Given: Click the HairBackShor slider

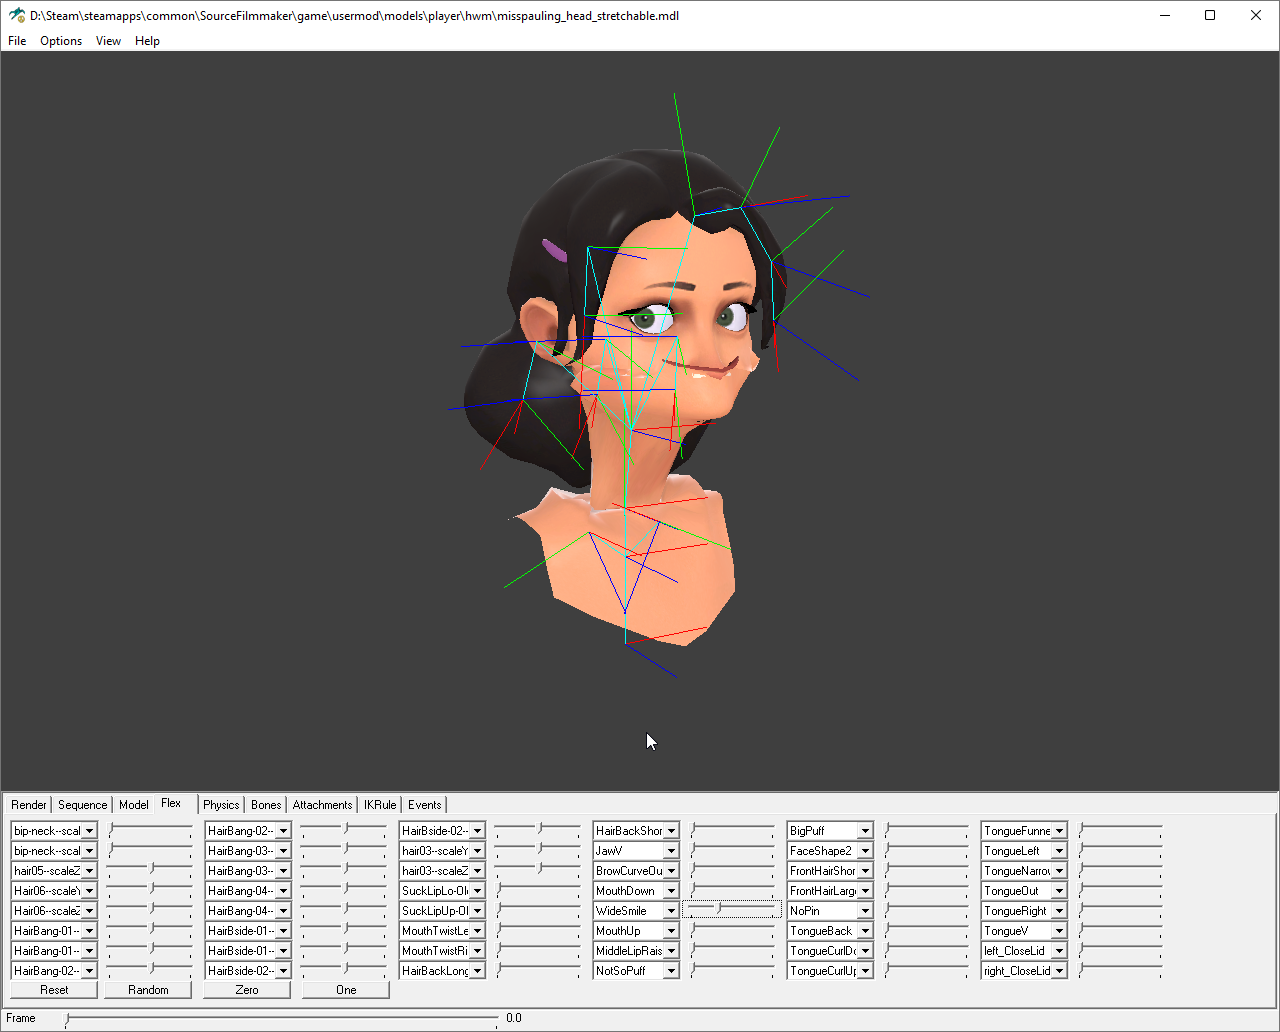Looking at the screenshot, I should click(732, 830).
